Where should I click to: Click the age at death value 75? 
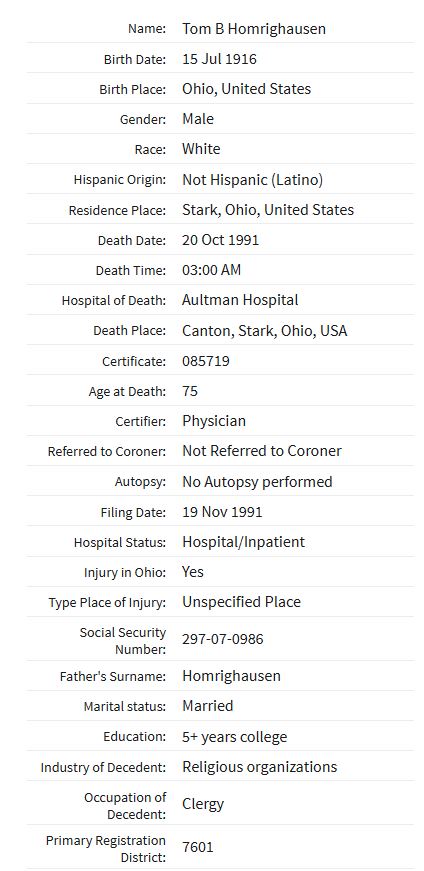coord(190,391)
